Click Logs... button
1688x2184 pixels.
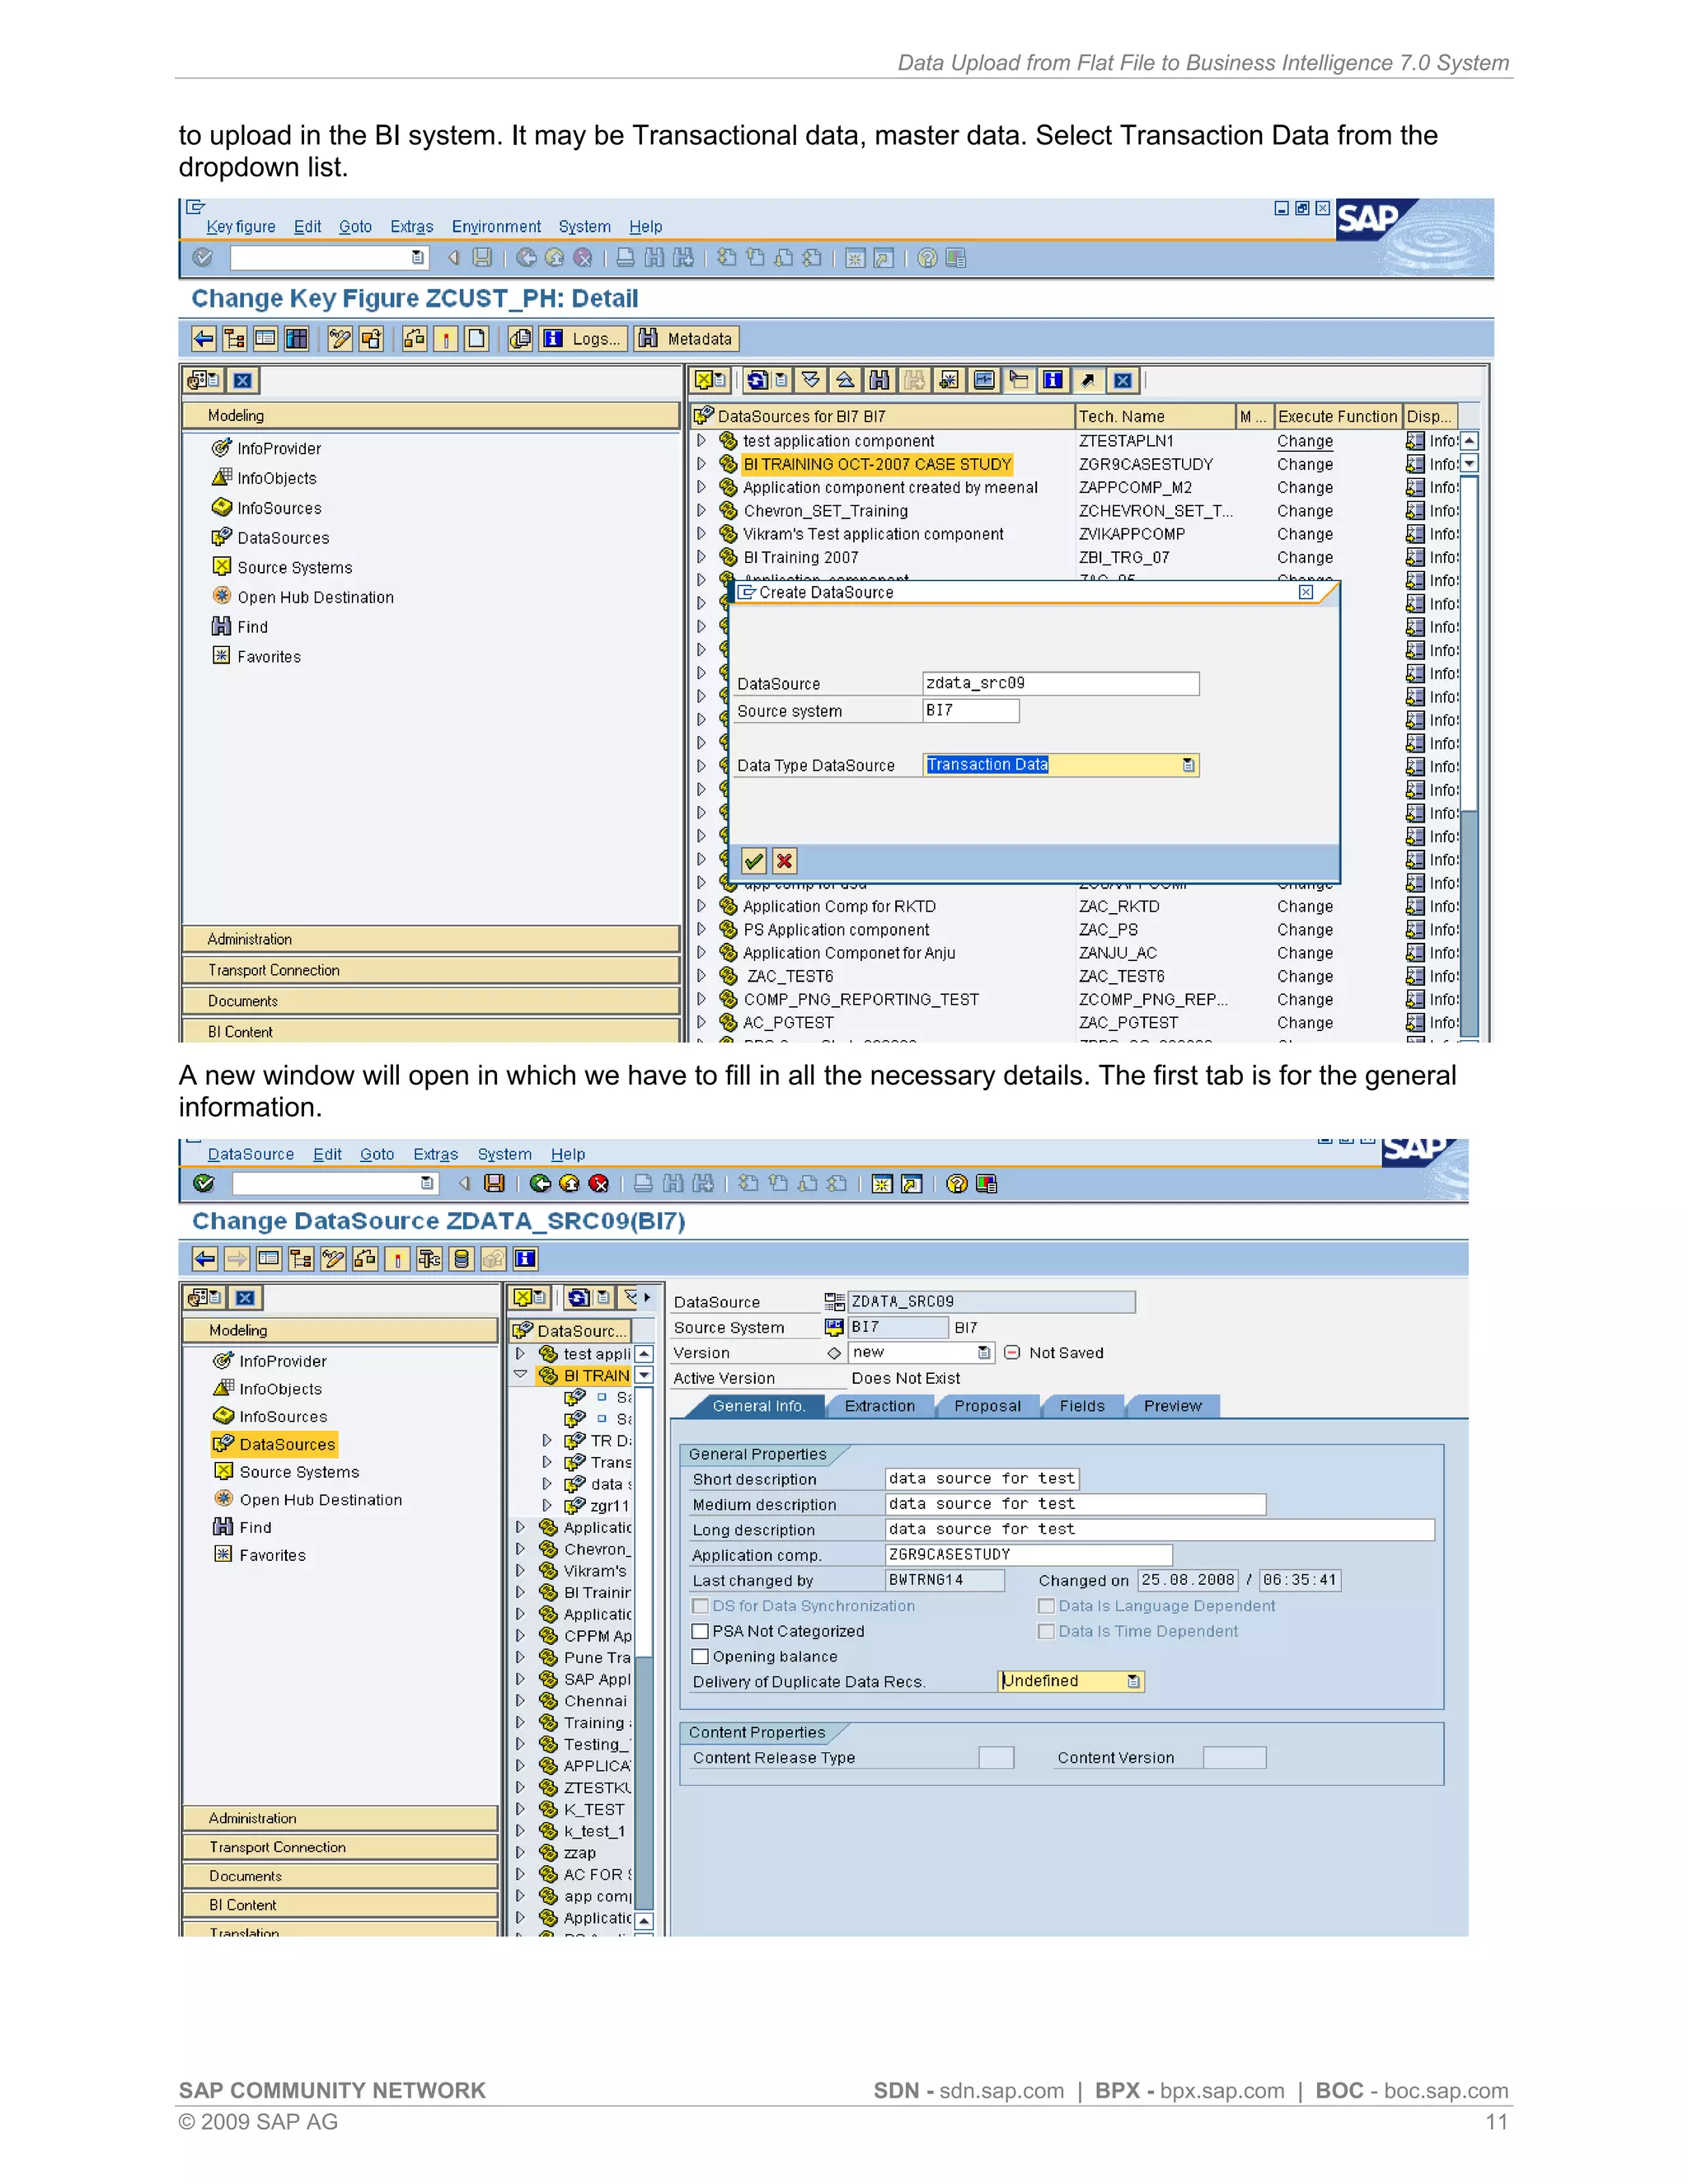(x=583, y=339)
